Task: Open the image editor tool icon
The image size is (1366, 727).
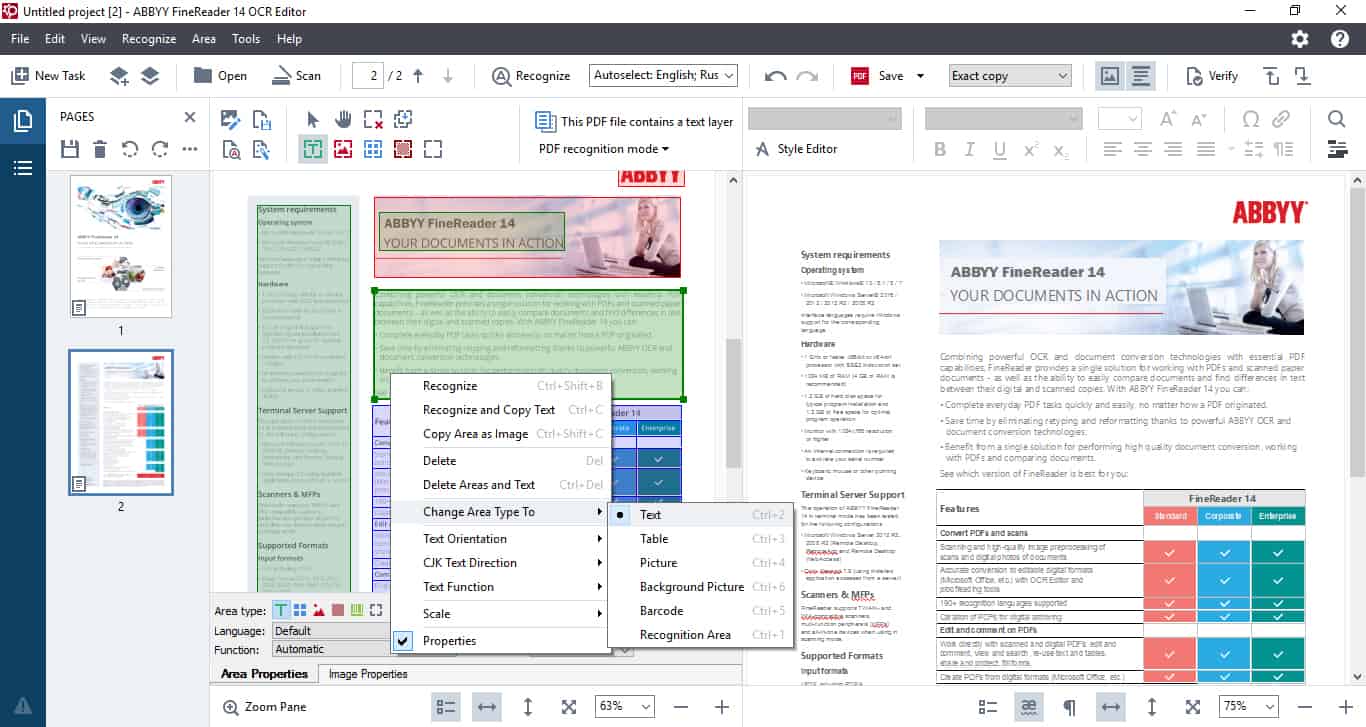Action: click(231, 120)
